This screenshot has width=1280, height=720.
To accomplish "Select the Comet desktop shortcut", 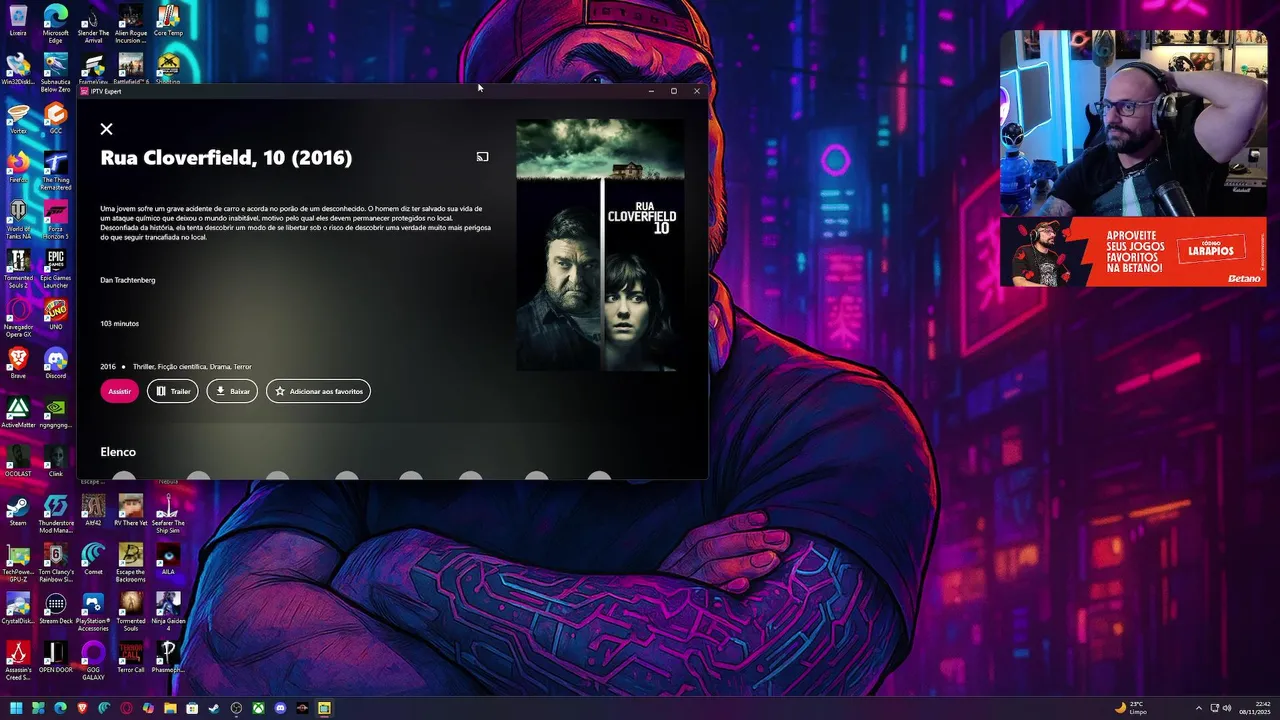I will click(x=93, y=560).
